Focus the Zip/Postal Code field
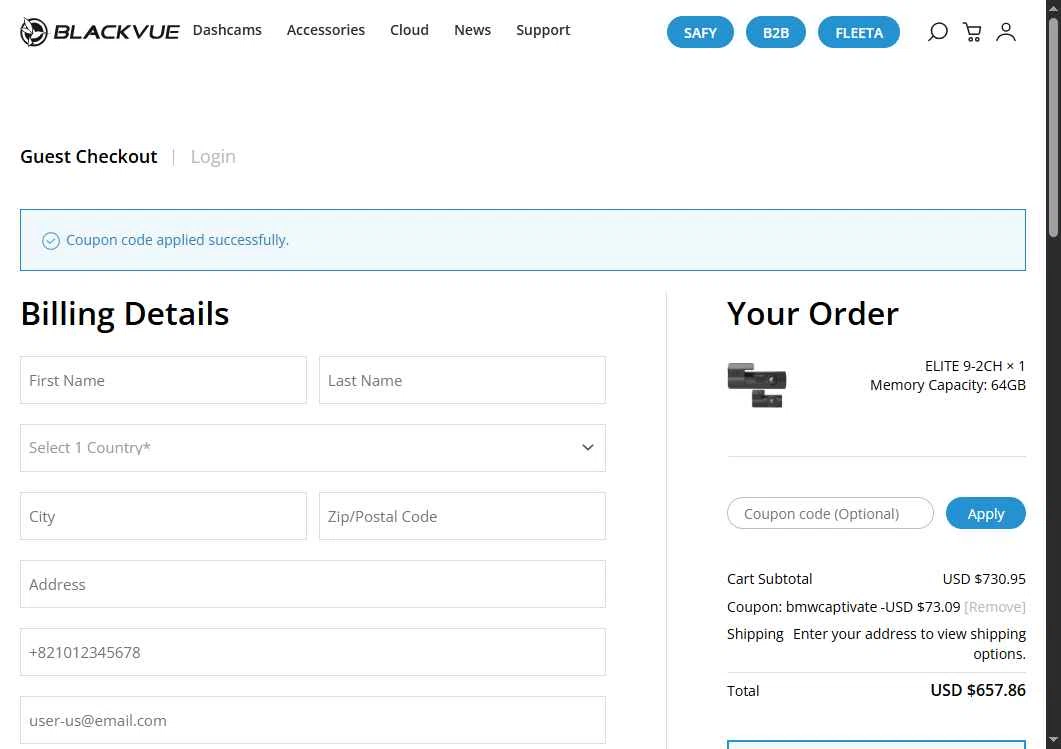Image resolution: width=1061 pixels, height=749 pixels. coord(462,516)
